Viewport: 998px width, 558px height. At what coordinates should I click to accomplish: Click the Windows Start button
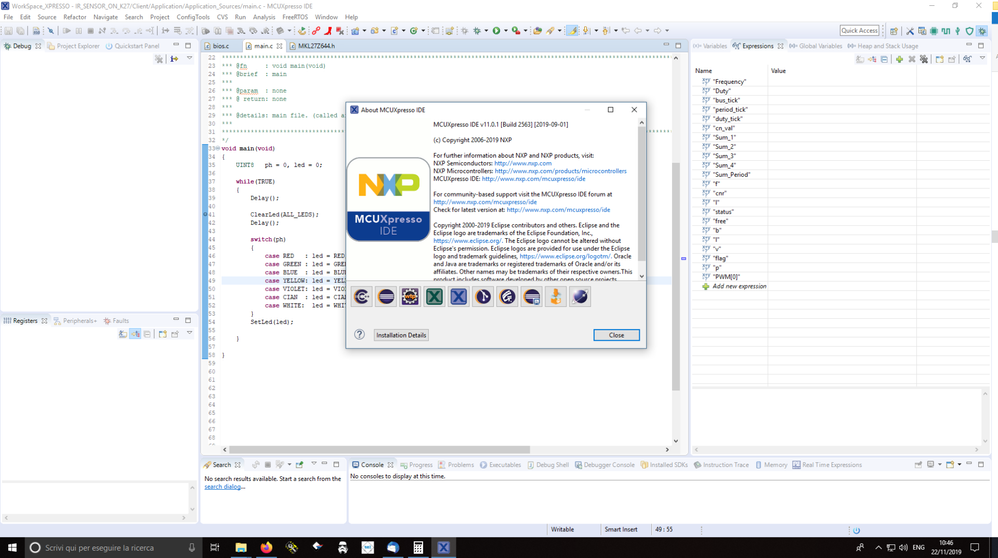pyautogui.click(x=11, y=547)
